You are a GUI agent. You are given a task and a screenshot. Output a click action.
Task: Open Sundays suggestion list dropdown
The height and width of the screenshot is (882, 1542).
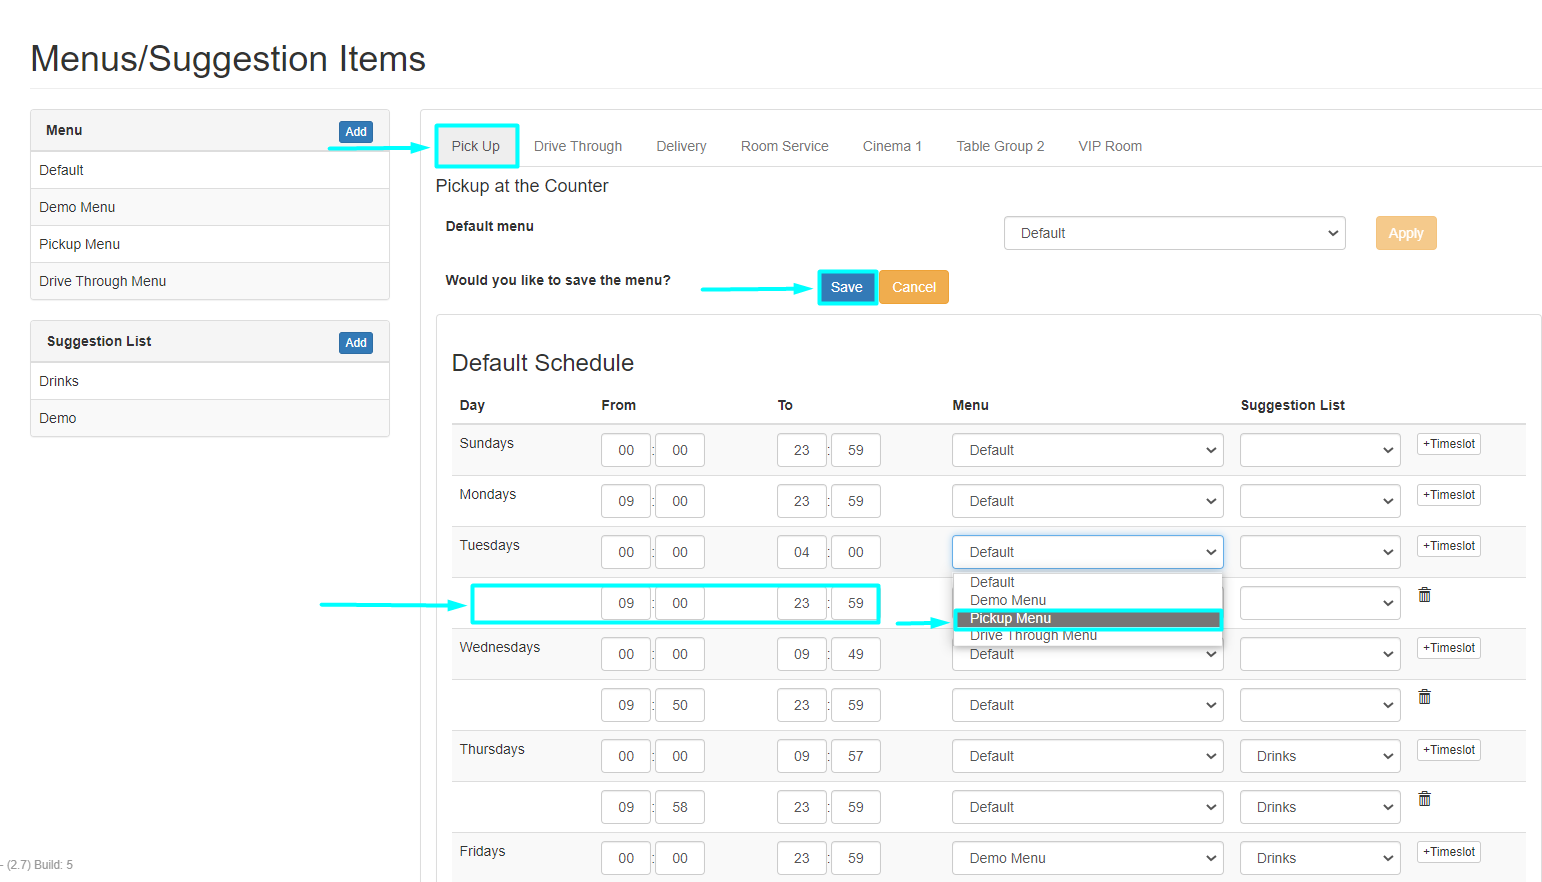tap(1320, 450)
